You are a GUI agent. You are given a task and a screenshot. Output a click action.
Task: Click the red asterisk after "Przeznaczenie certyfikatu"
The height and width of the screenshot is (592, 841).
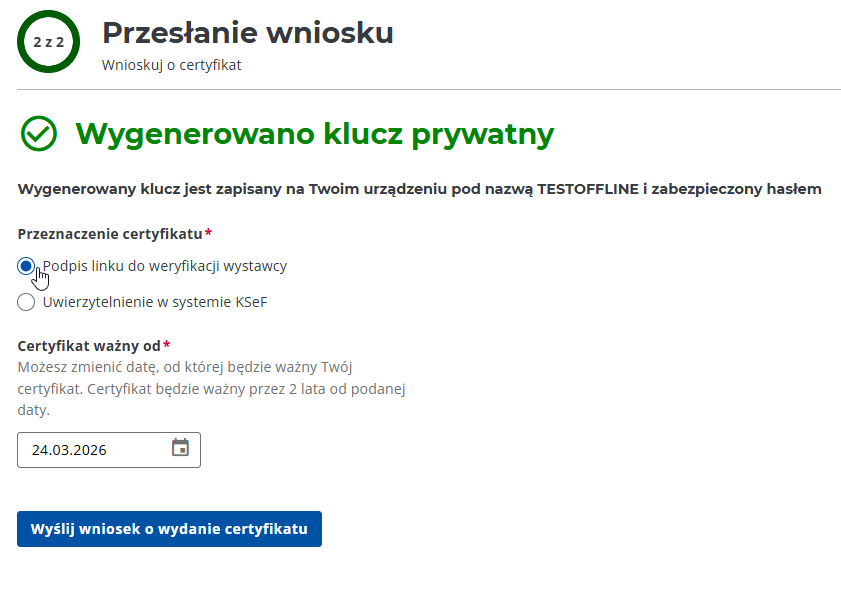pos(208,234)
